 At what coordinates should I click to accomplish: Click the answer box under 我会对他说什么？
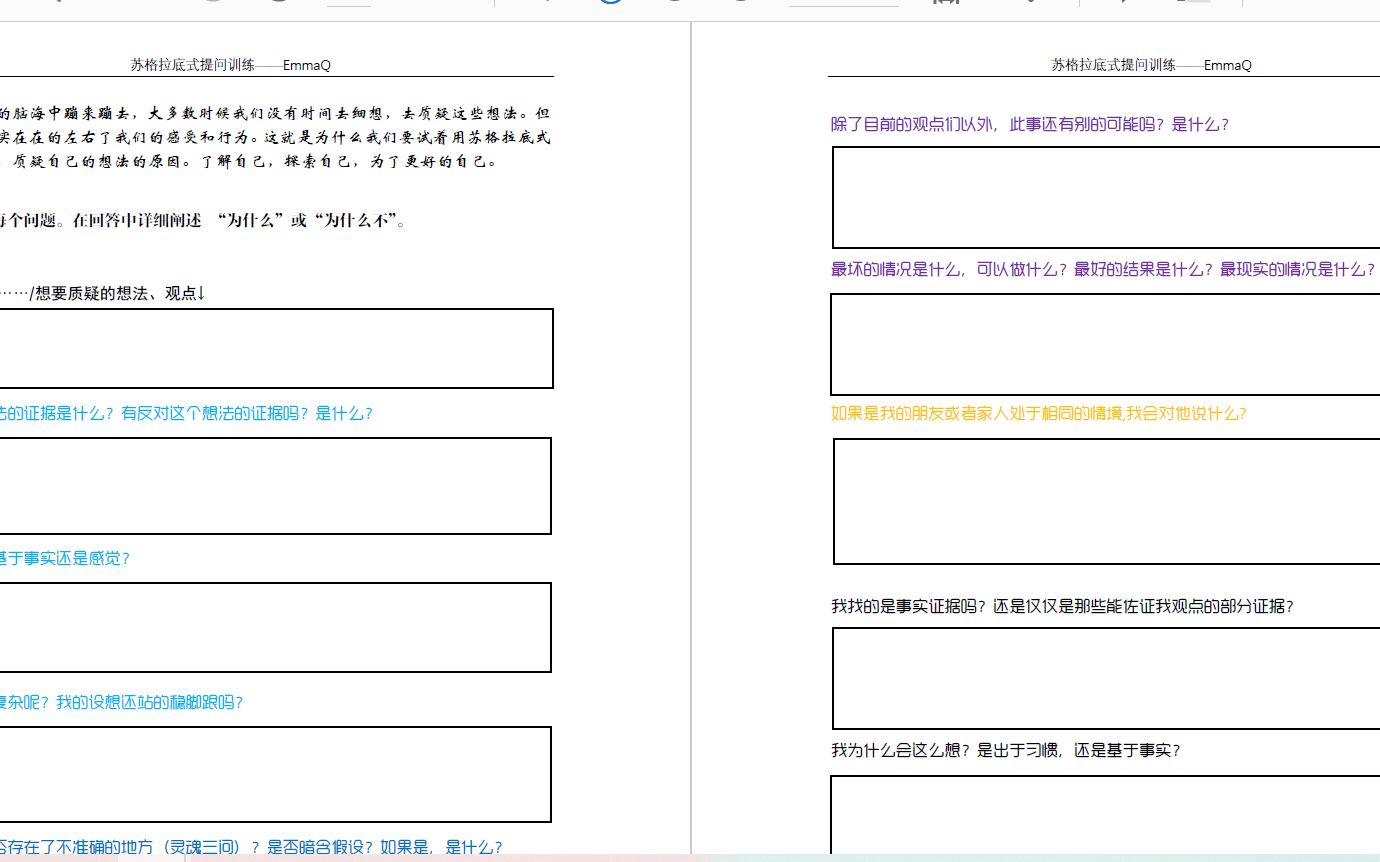pos(1106,501)
